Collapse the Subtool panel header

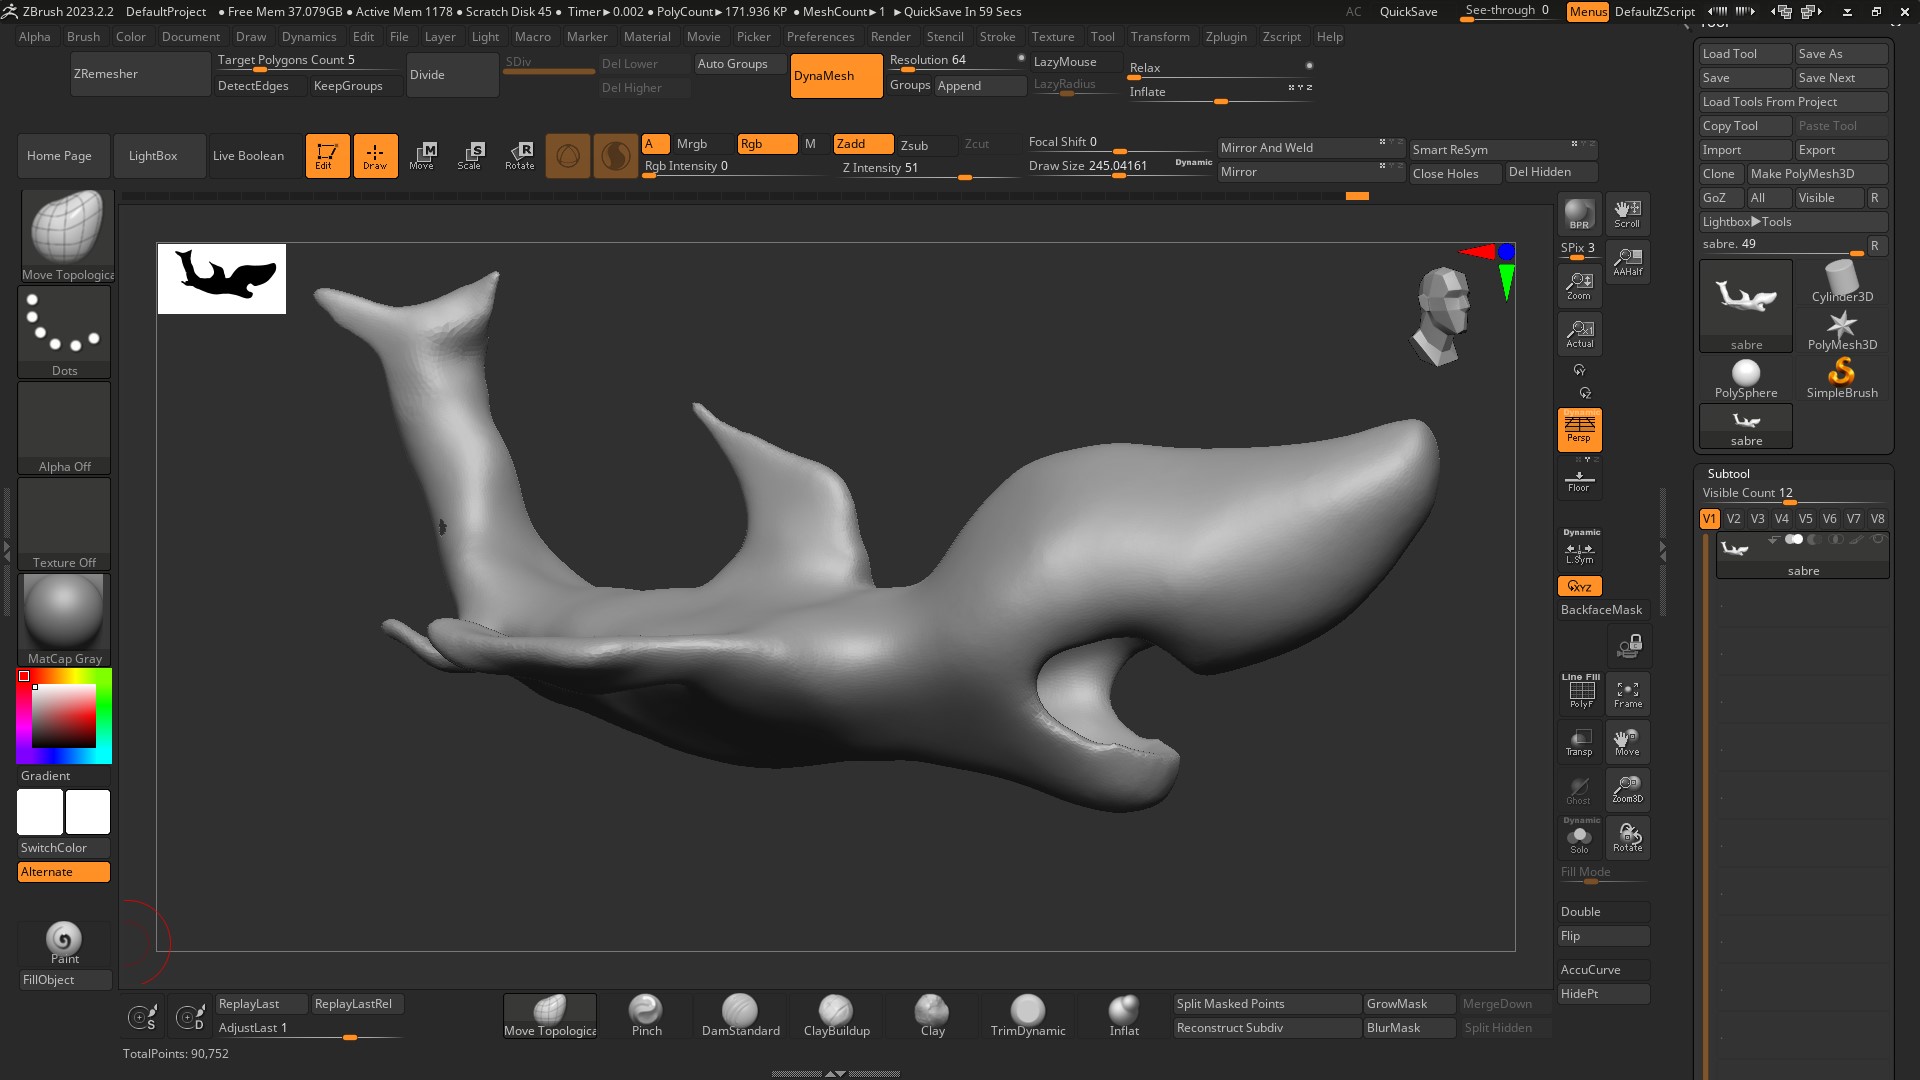click(1728, 473)
